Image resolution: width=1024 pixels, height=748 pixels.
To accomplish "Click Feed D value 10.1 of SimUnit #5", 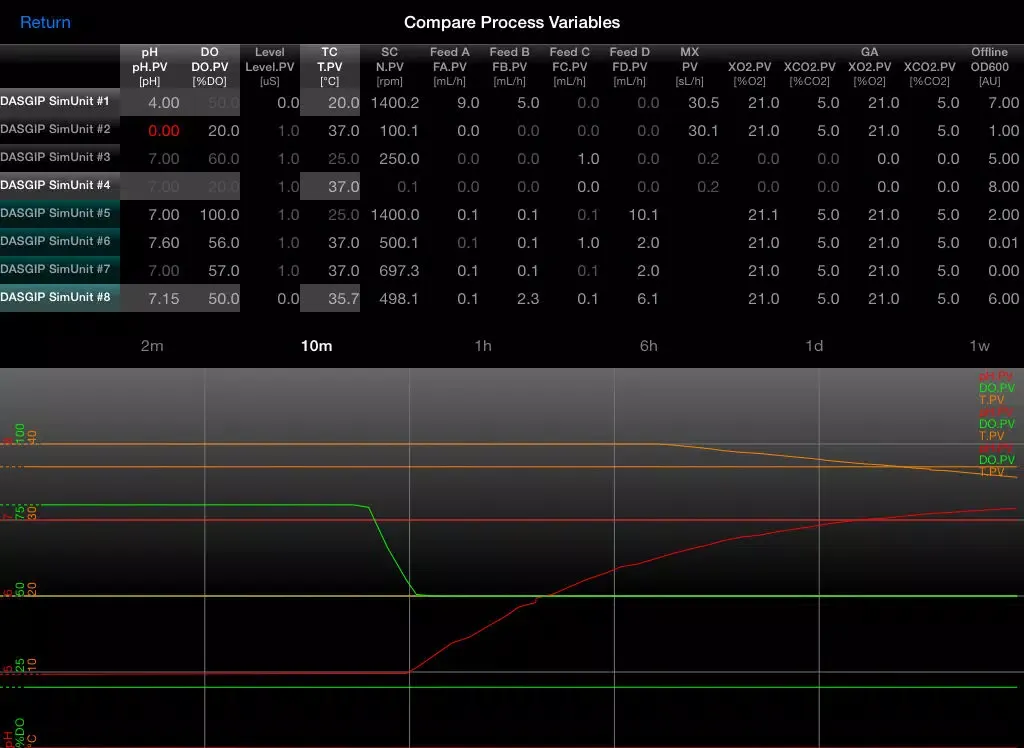I will pyautogui.click(x=643, y=215).
